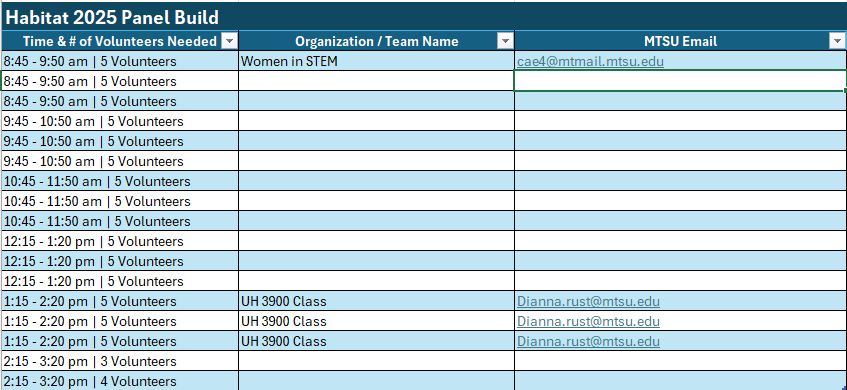Select the Women in STEM cell

click(376, 62)
